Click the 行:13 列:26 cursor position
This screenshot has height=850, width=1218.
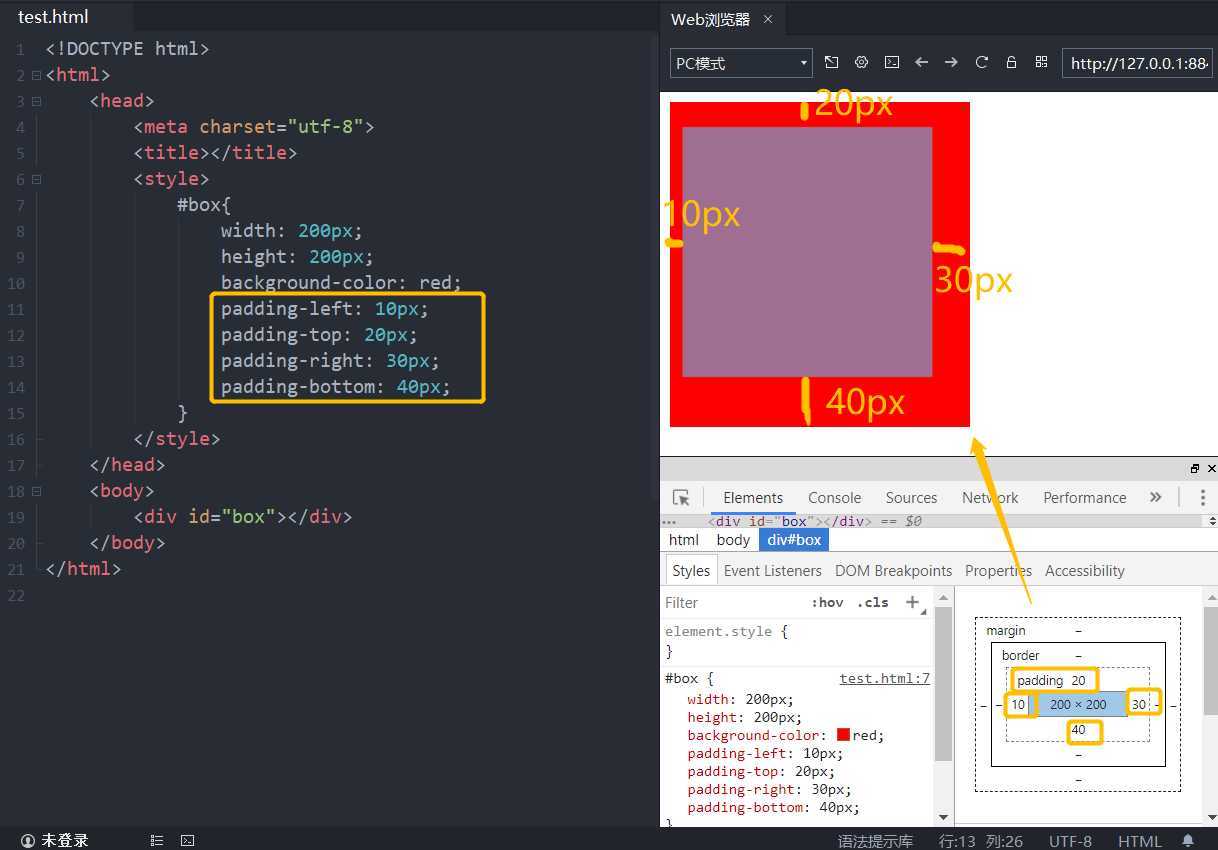point(981,841)
